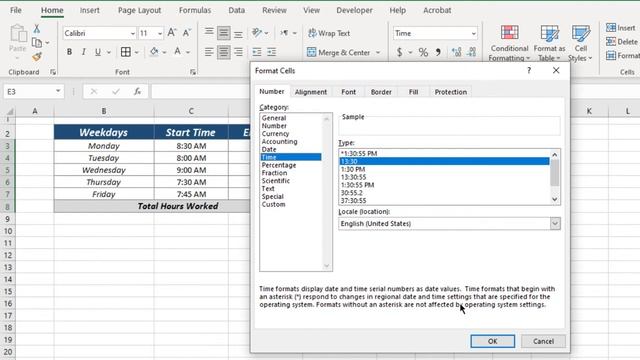Open Font dialog launcher in Font group
This screenshot has width=640, height=360.
(x=193, y=72)
